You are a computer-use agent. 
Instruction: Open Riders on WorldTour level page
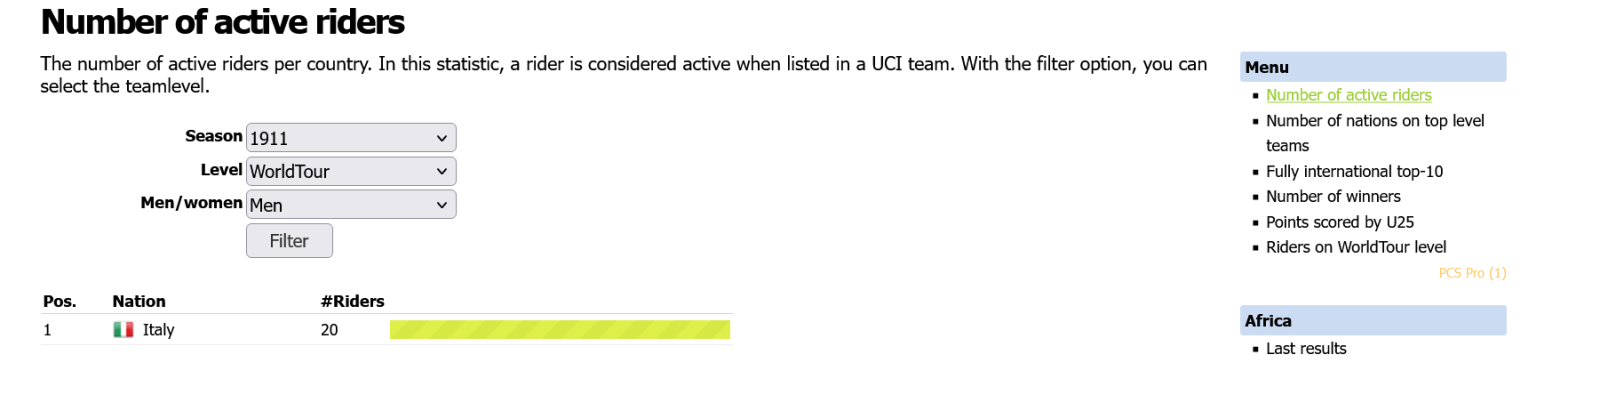point(1356,247)
